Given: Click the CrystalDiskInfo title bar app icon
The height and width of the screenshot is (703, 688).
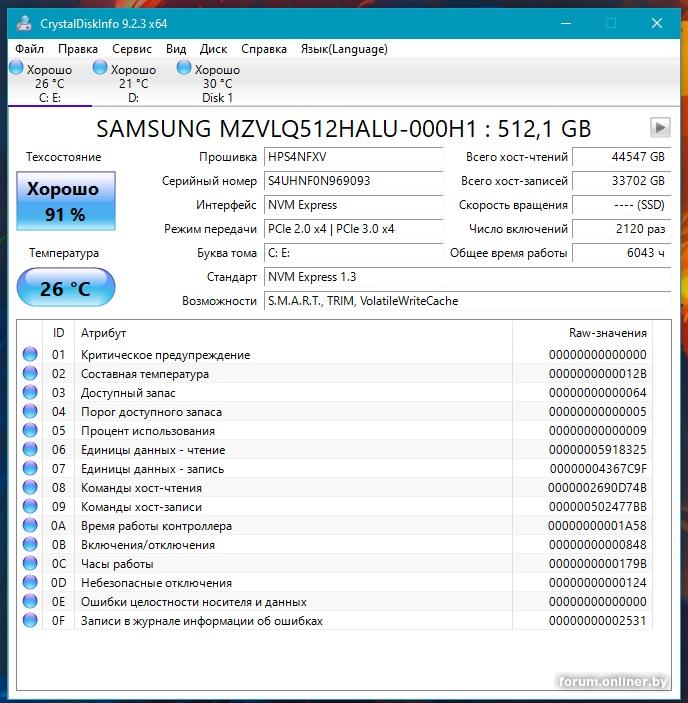Looking at the screenshot, I should [25, 23].
